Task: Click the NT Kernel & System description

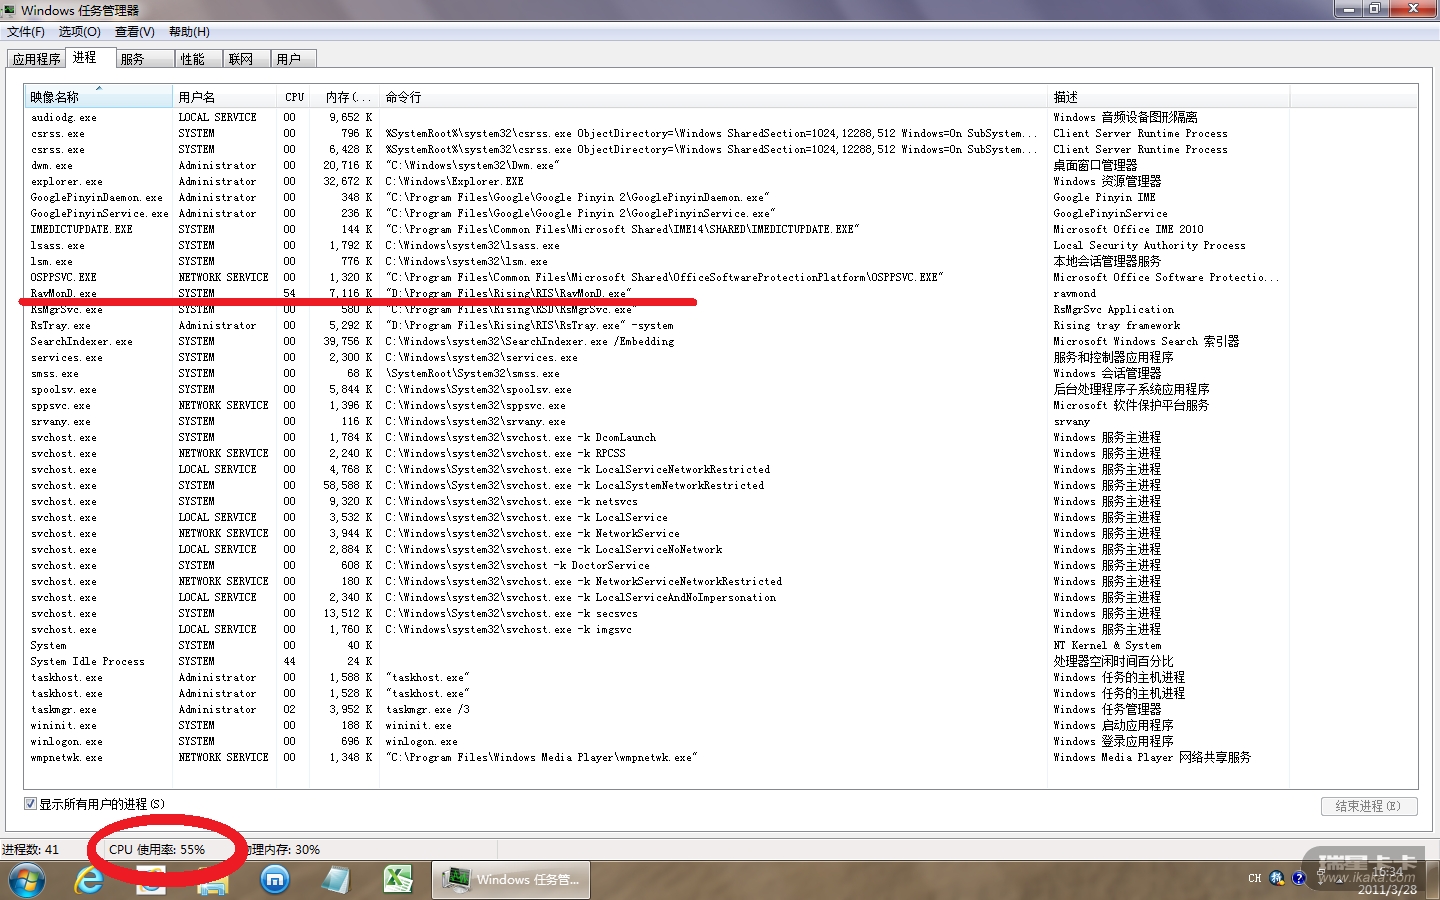Action: 1107,645
